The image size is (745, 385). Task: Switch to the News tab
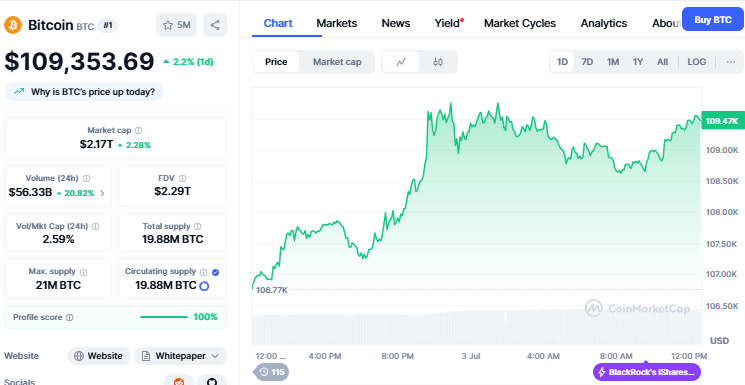396,23
